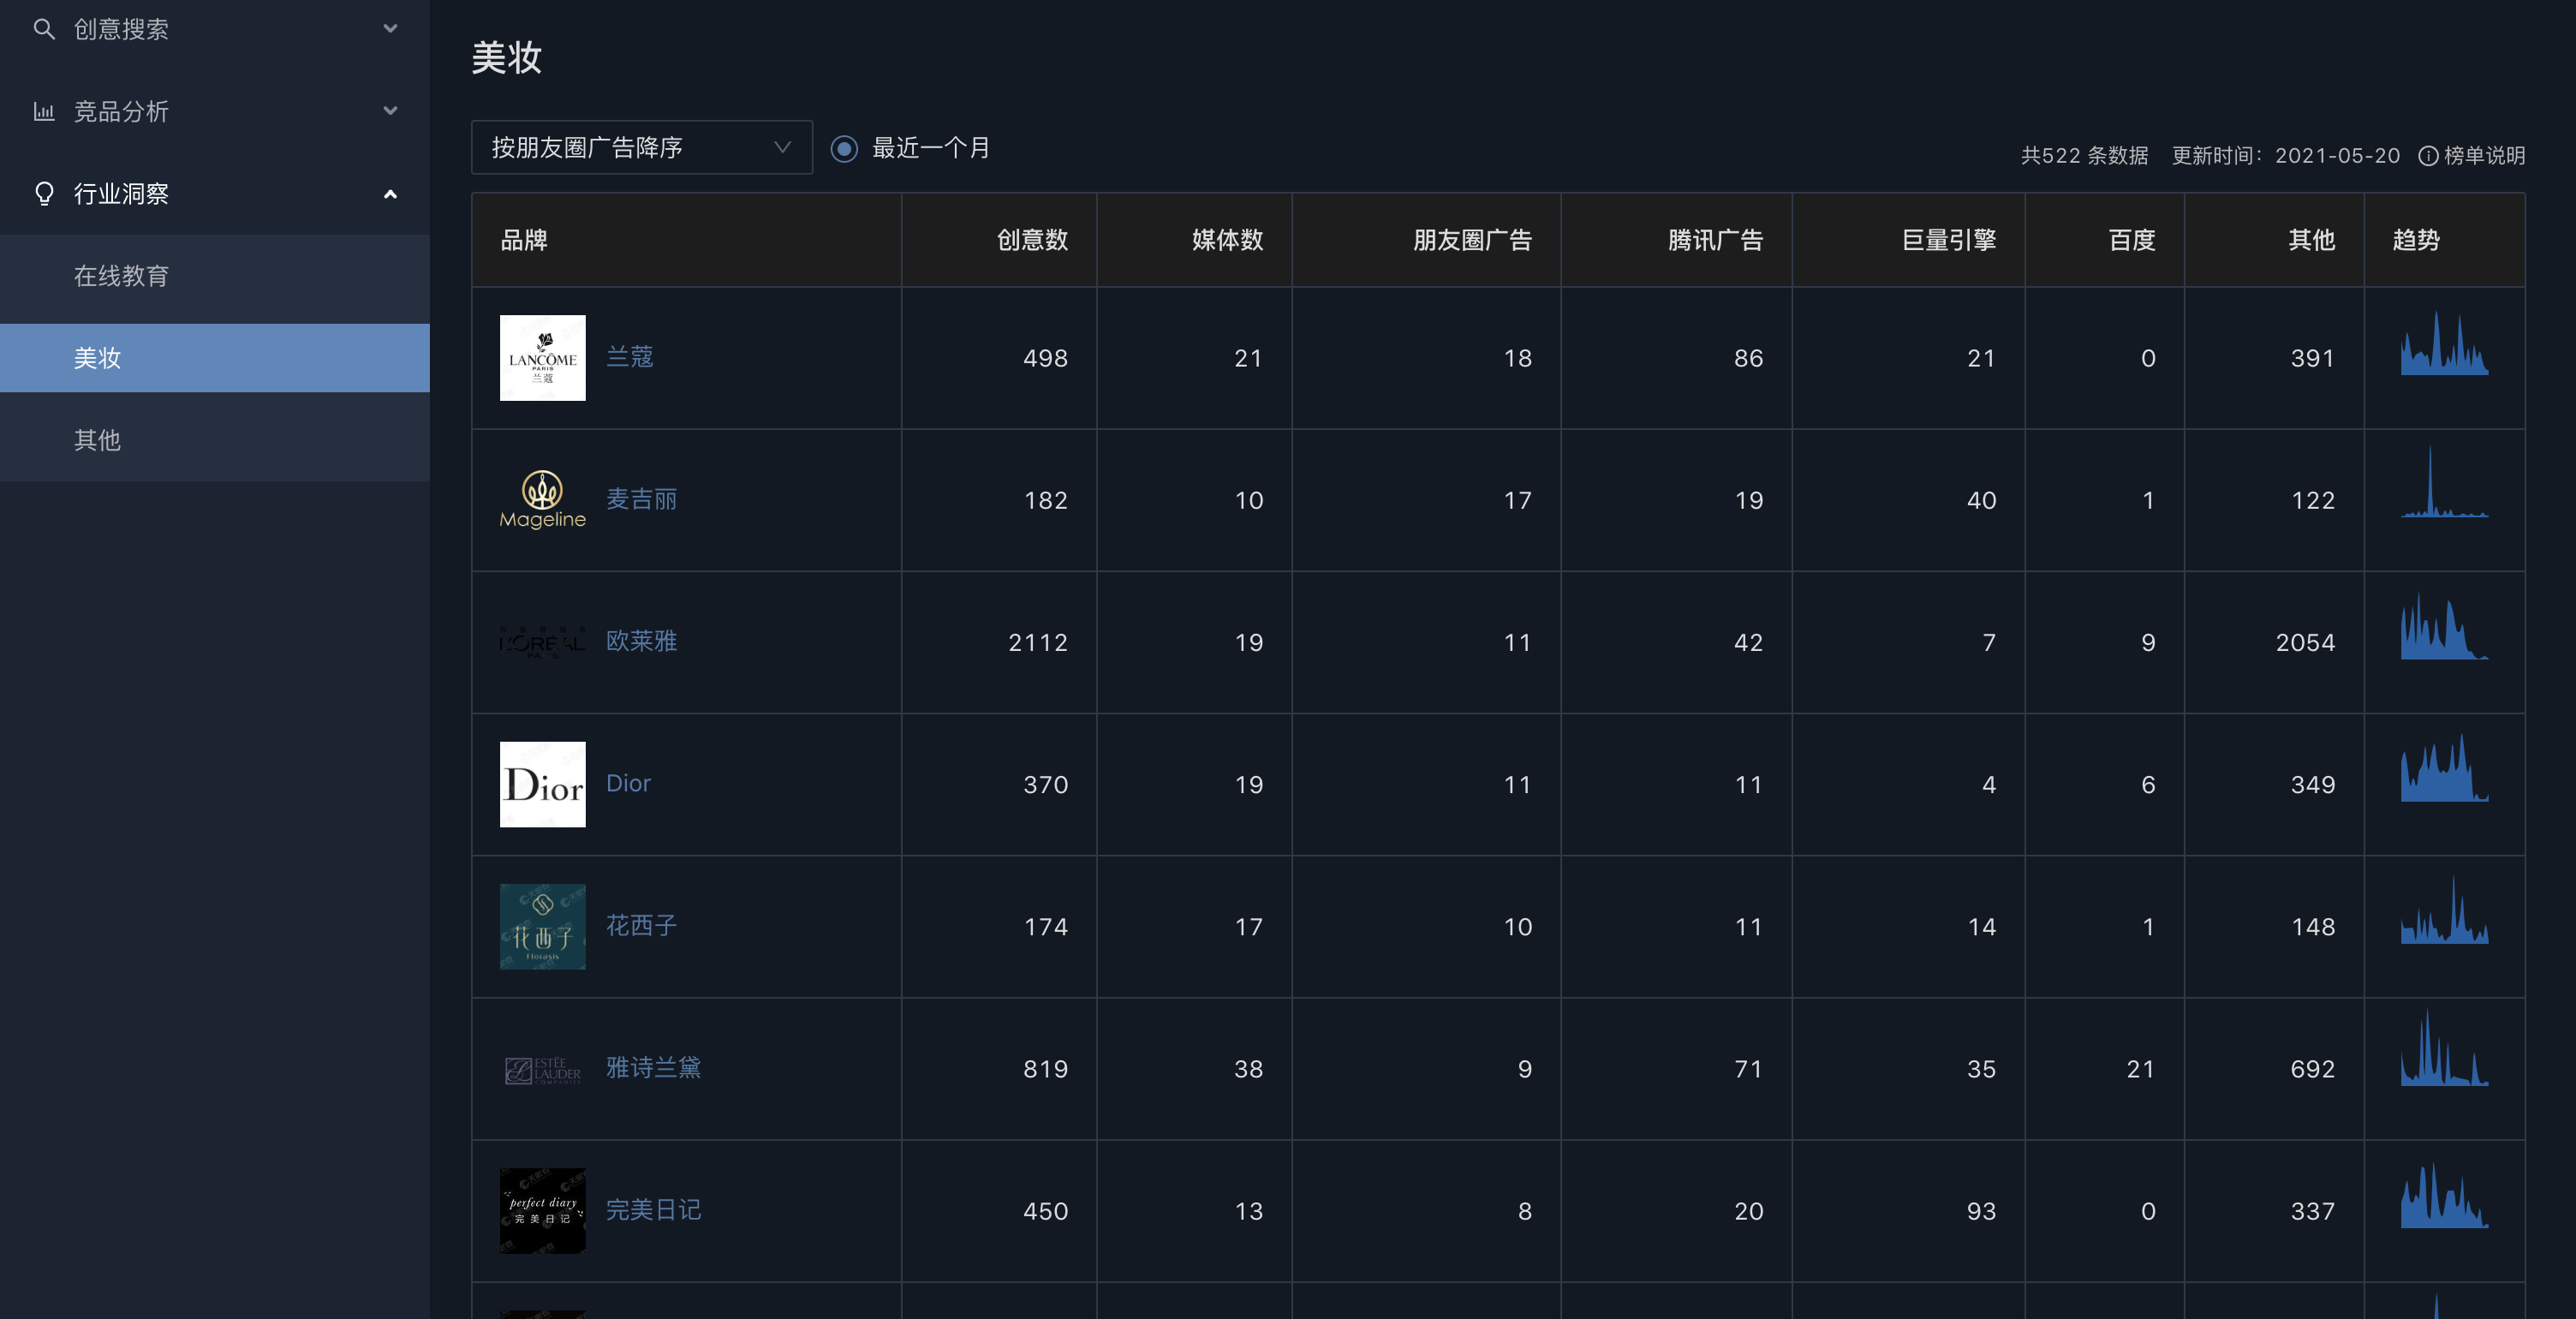Collapse the 行业洞察 section chevron
The image size is (2576, 1319).
coord(390,194)
